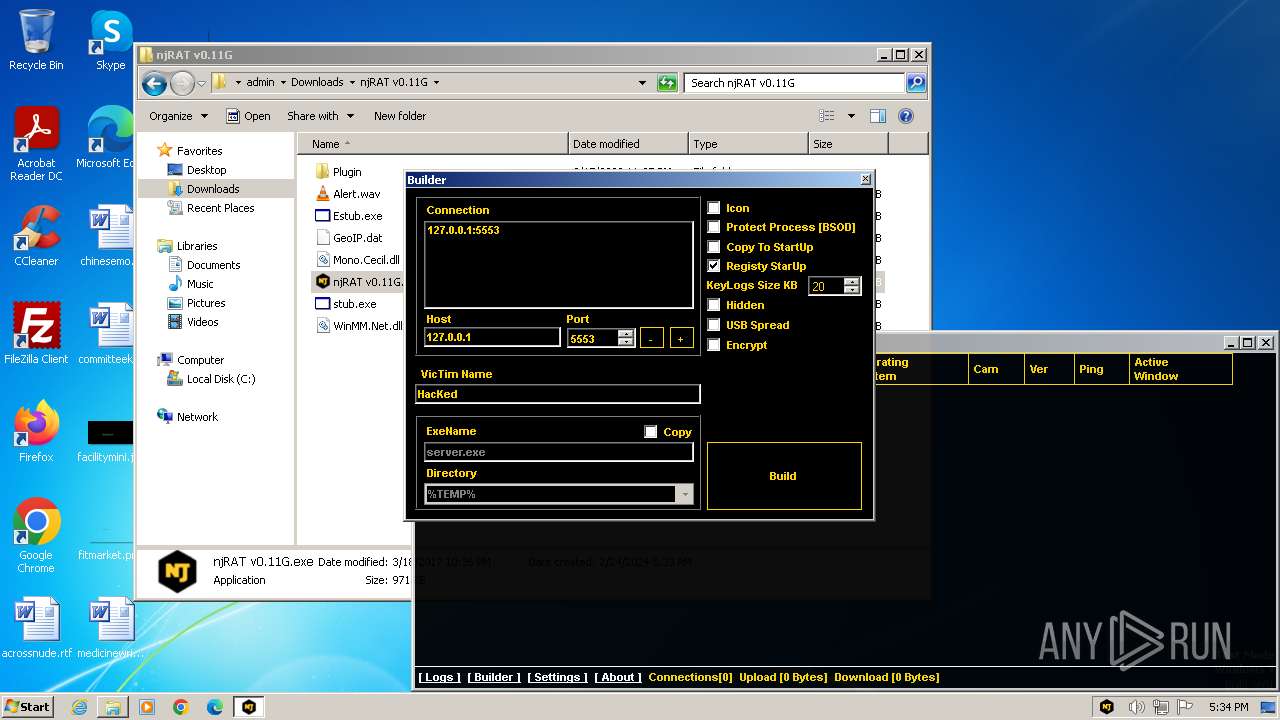Click New folder button
1280x720 pixels.
tap(400, 116)
